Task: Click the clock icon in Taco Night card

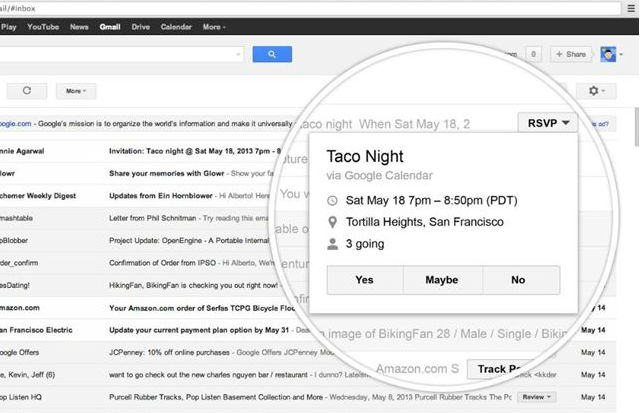Action: (333, 200)
